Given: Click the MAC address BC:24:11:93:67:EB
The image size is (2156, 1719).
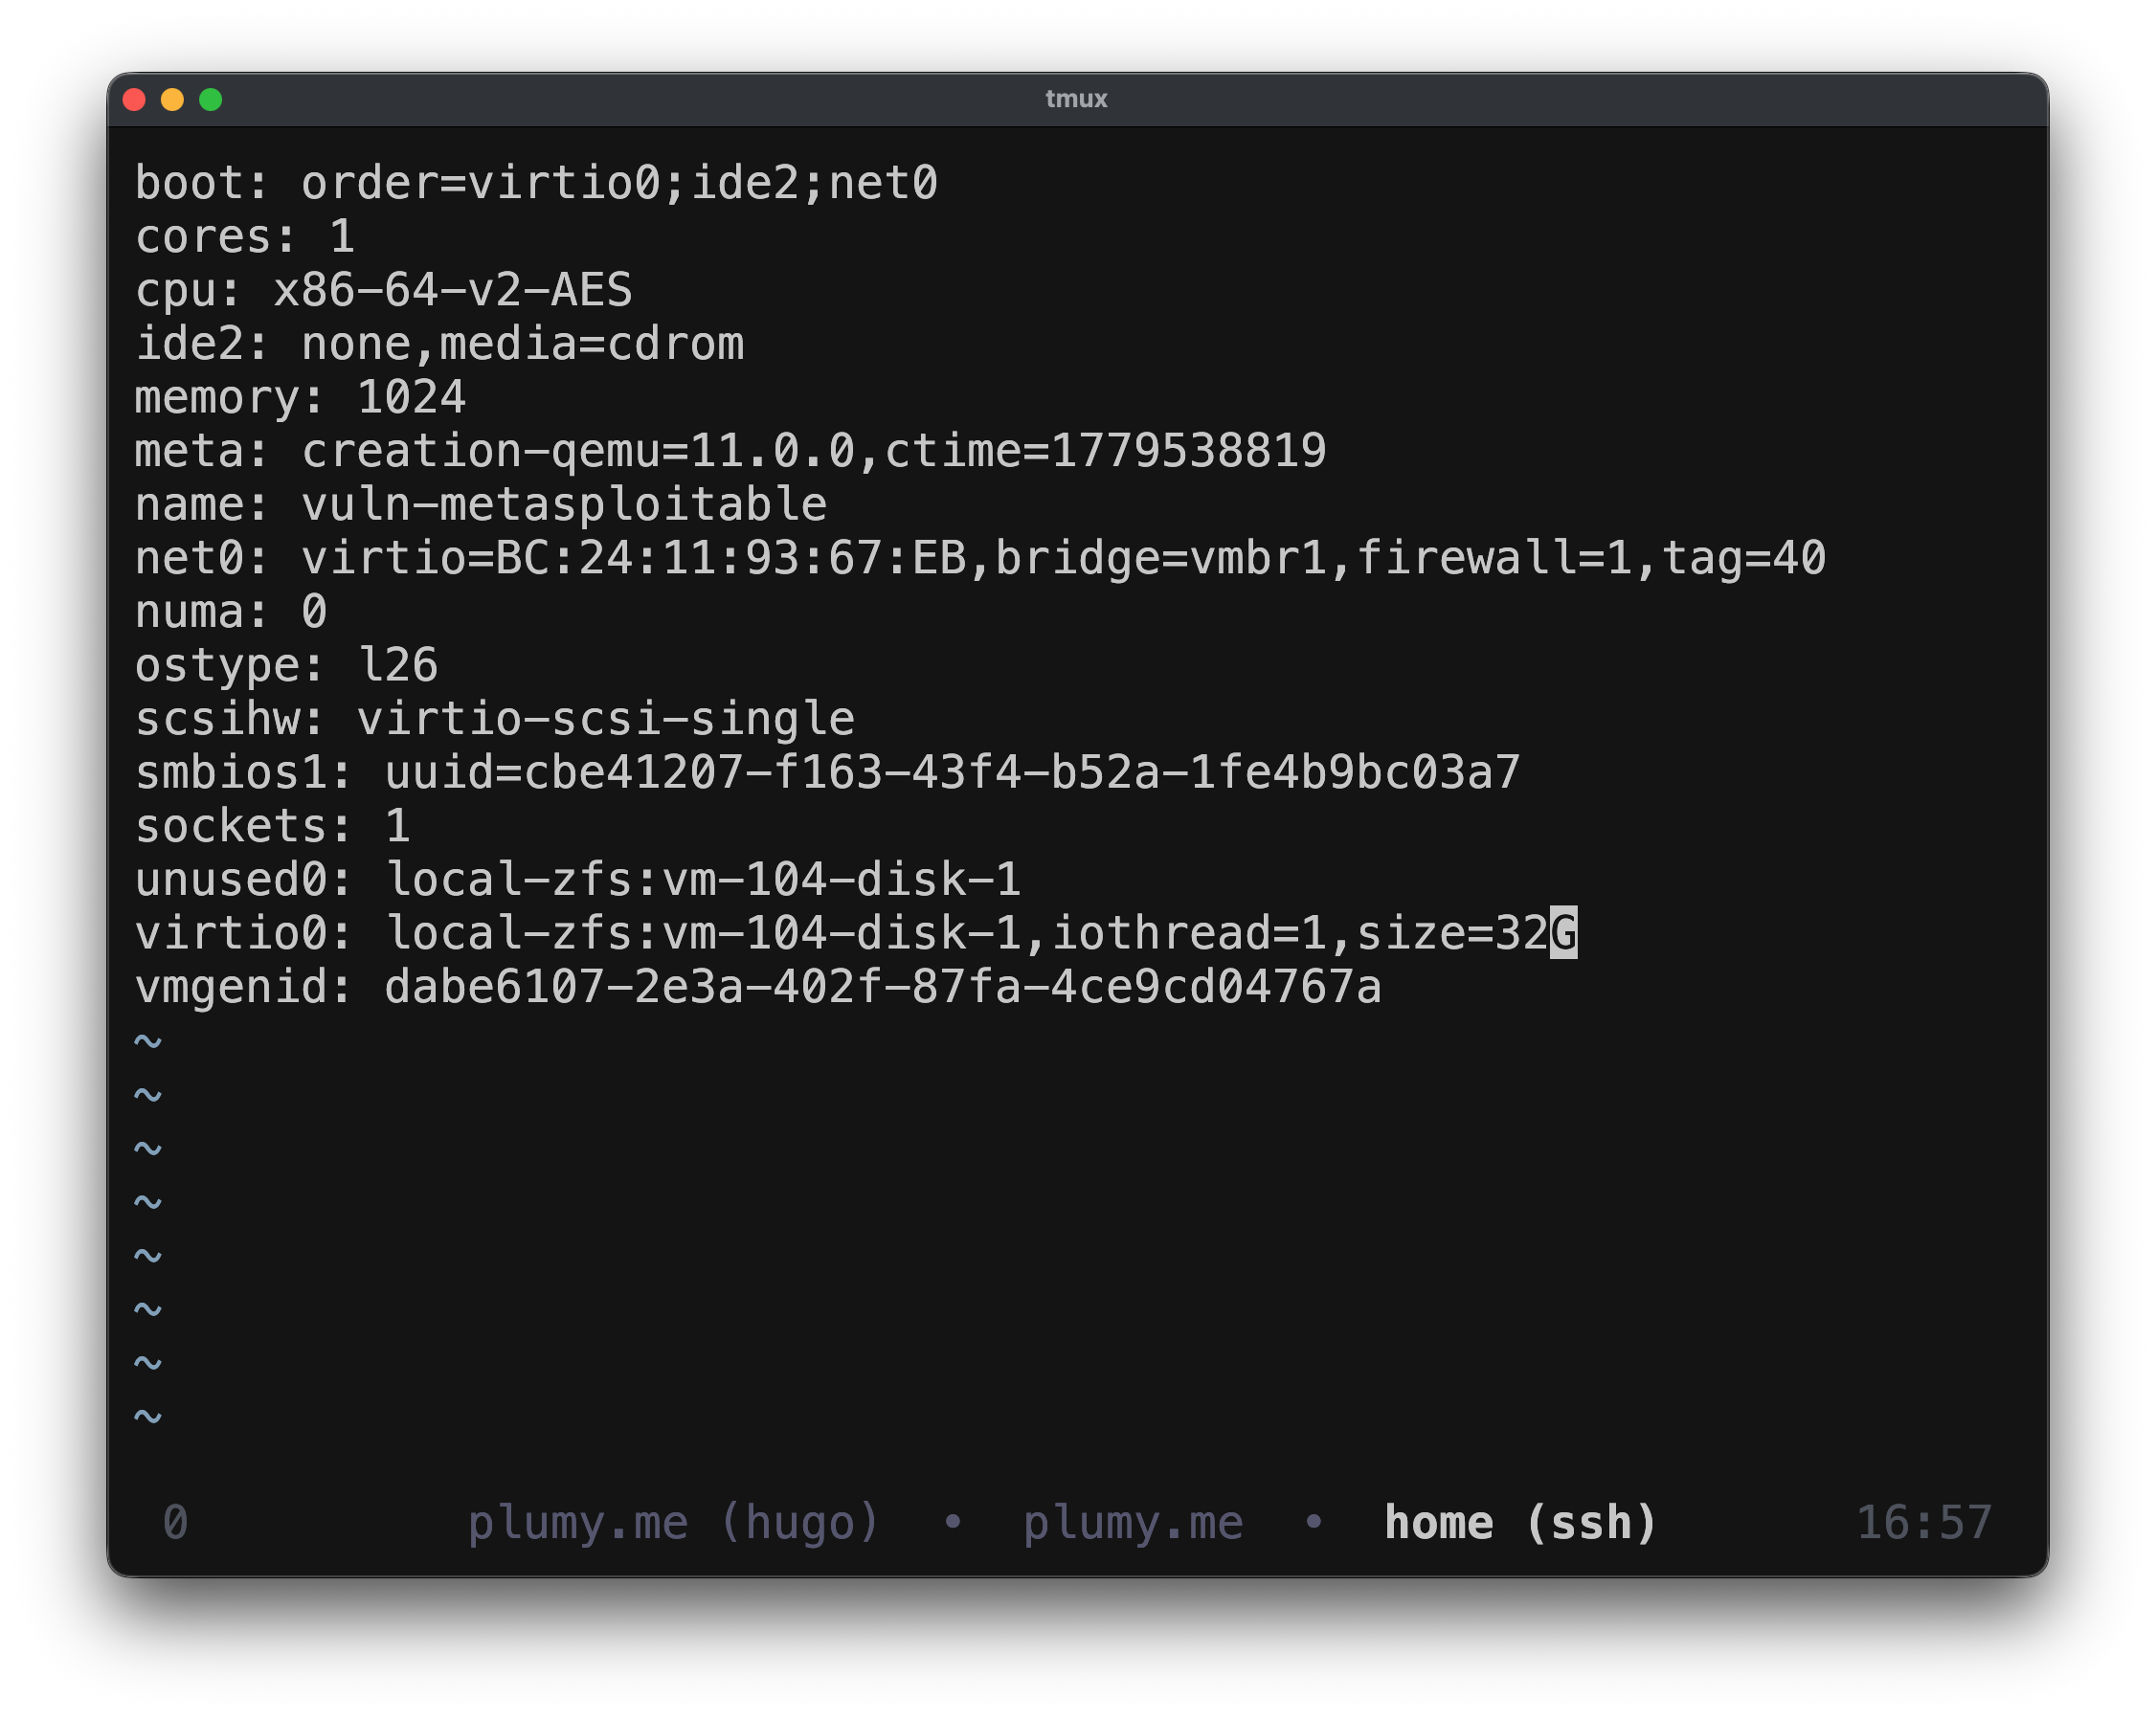Looking at the screenshot, I should pos(731,558).
